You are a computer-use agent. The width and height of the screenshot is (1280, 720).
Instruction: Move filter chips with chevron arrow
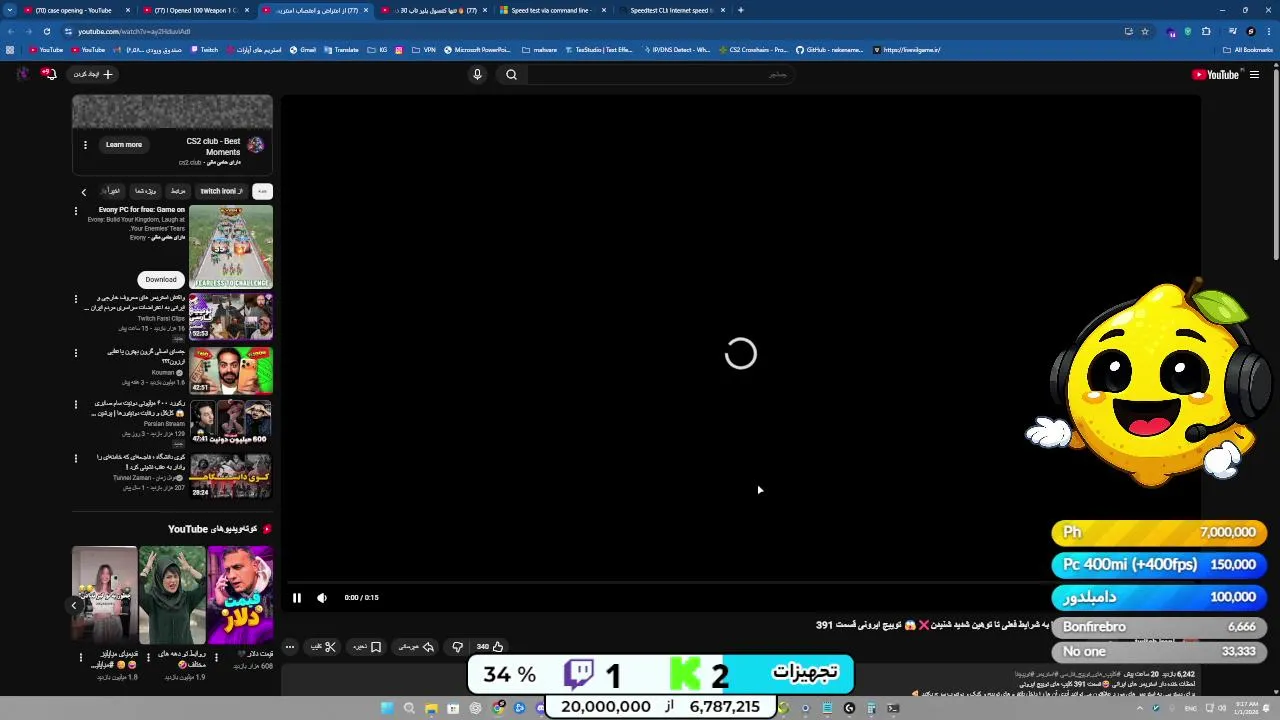pos(84,192)
